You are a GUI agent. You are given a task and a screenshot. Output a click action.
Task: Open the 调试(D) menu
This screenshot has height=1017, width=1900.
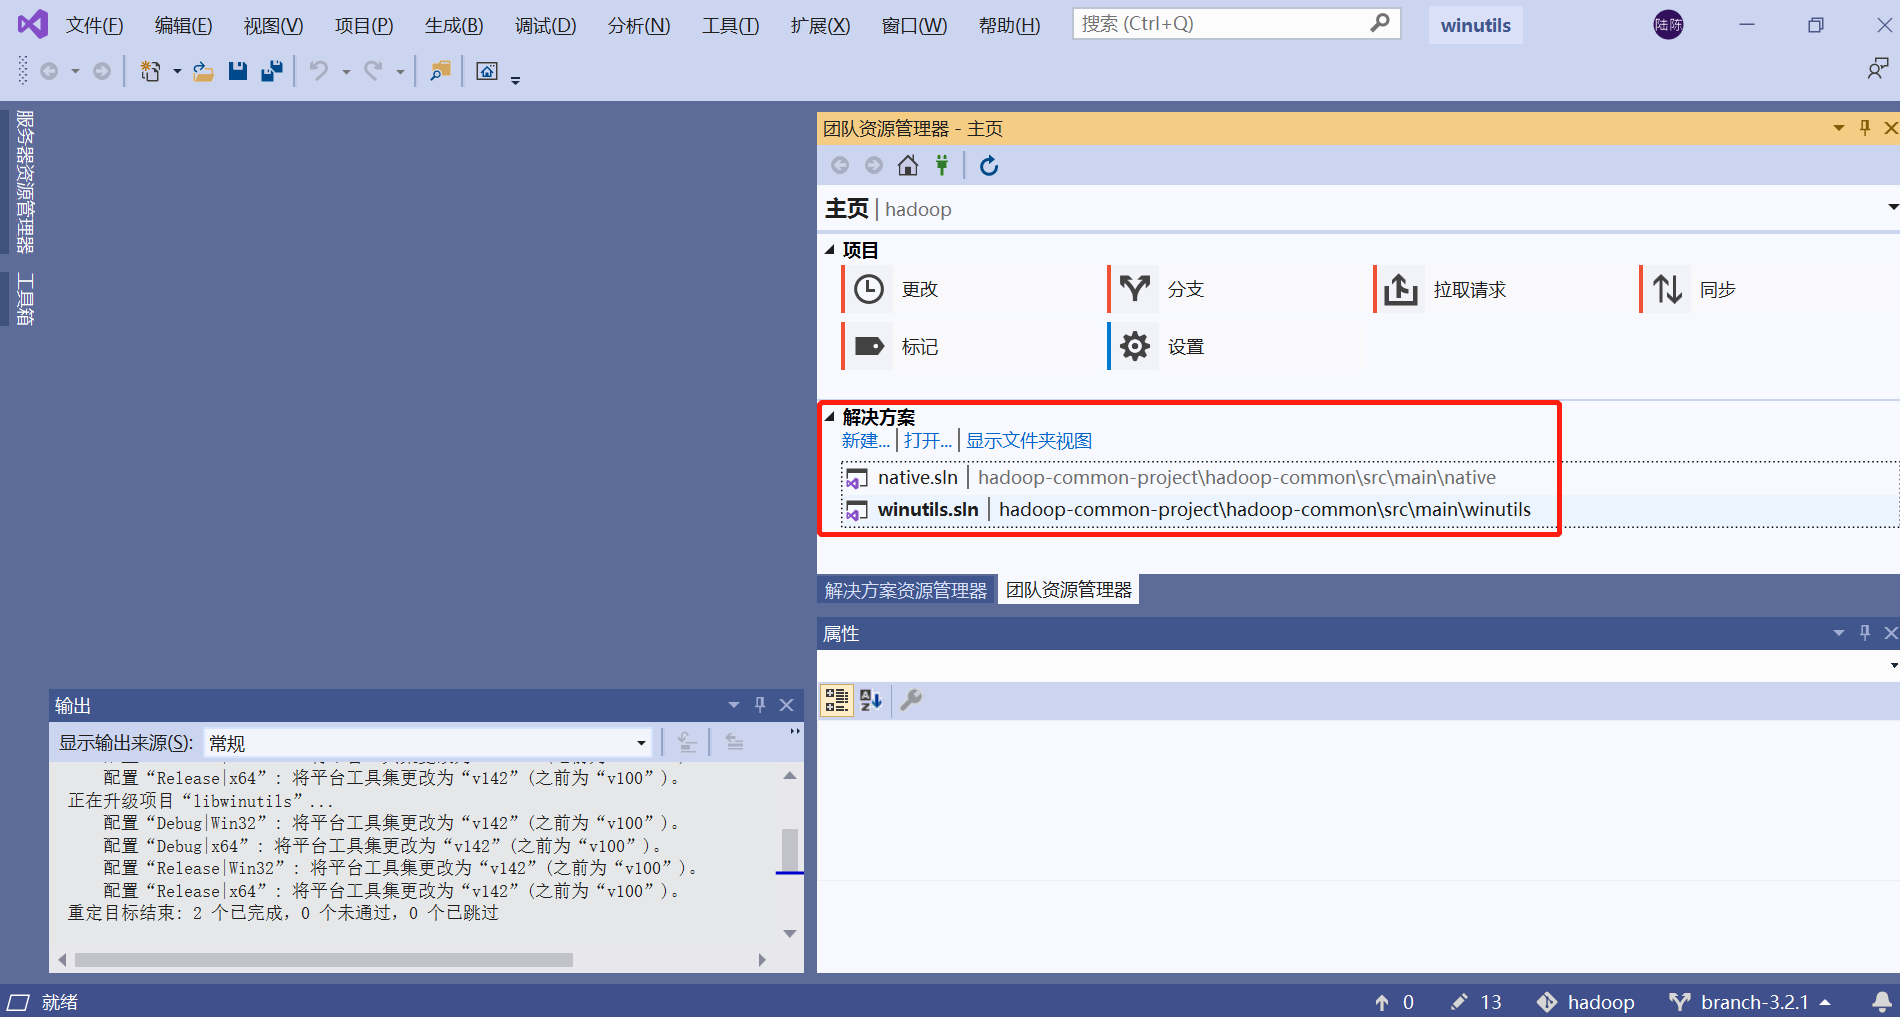point(545,26)
